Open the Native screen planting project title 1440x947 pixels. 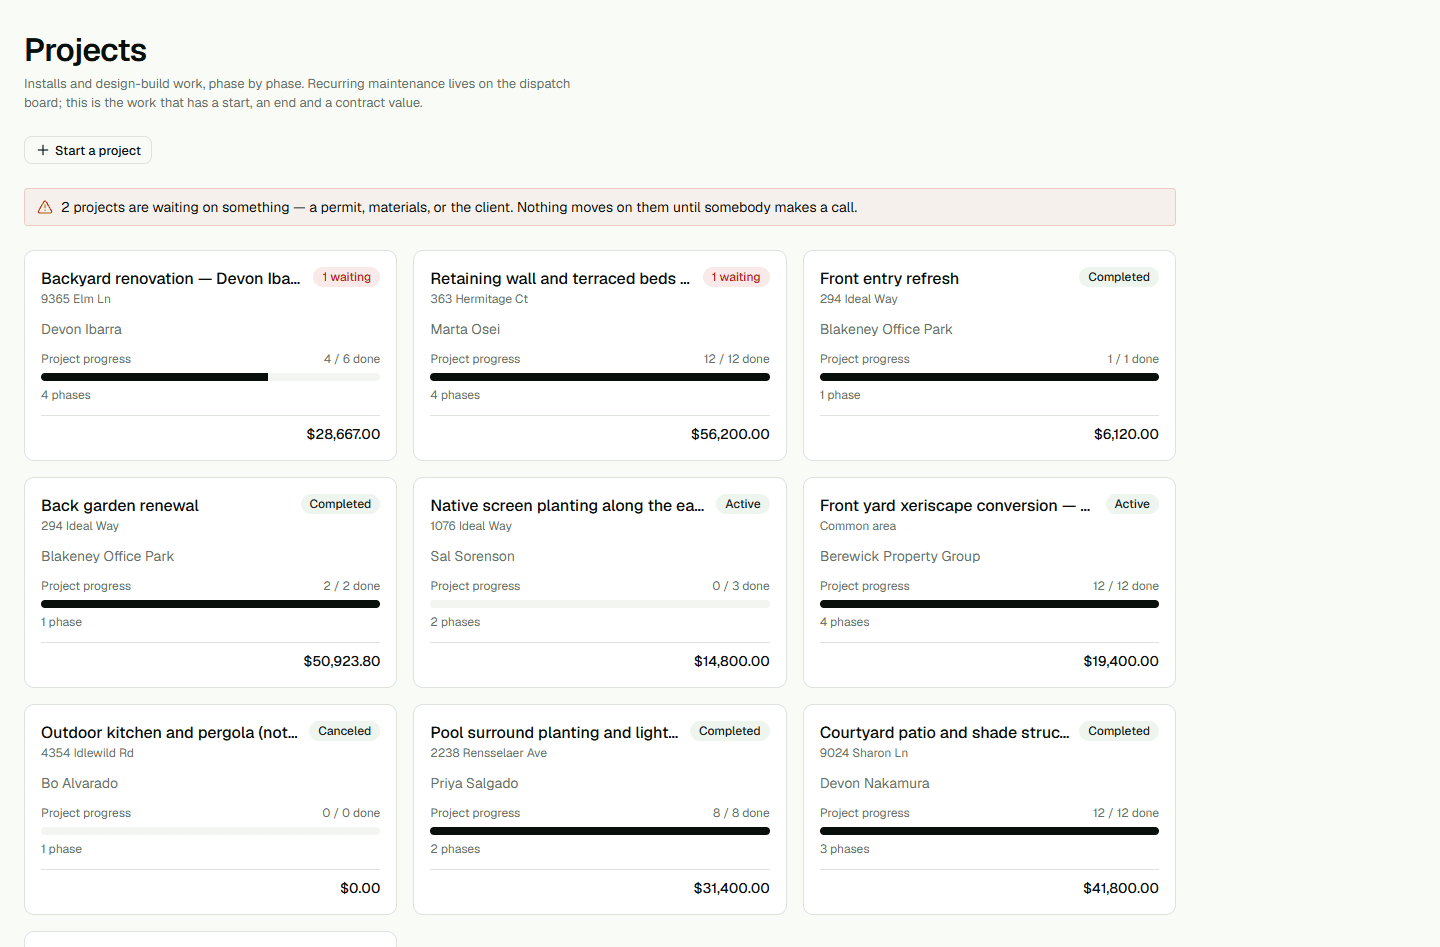[x=567, y=505]
